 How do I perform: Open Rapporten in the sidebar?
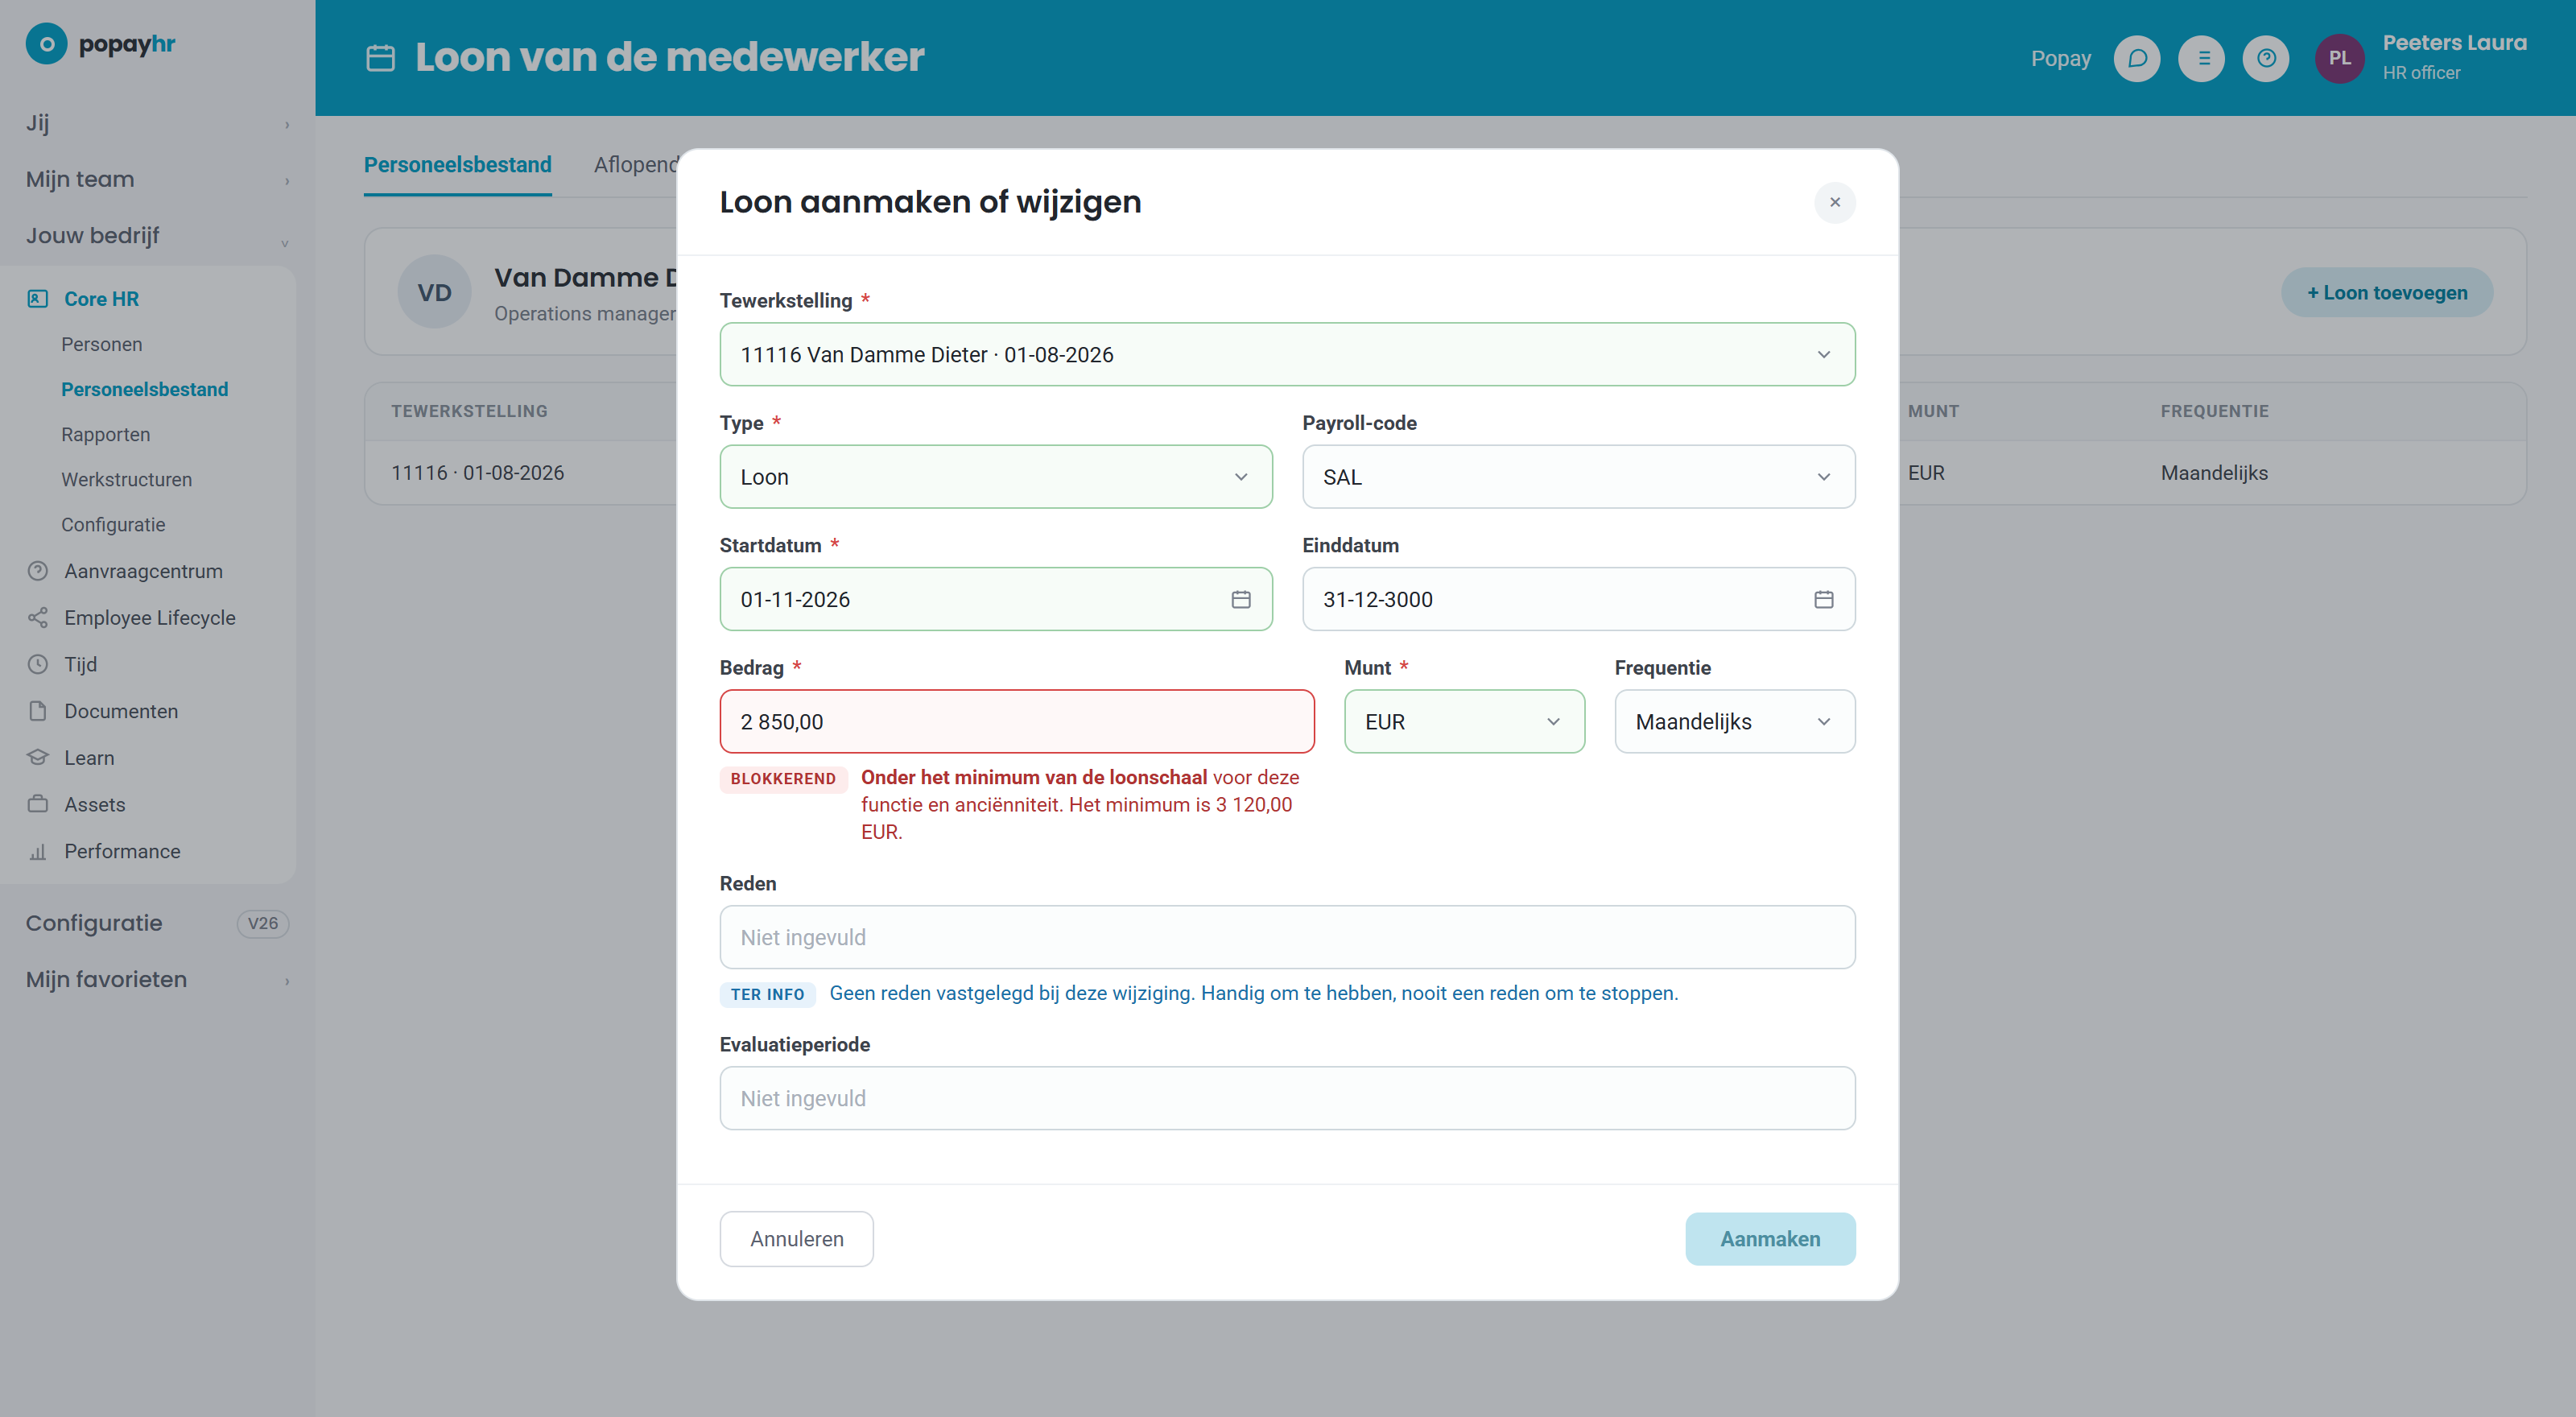click(x=105, y=434)
